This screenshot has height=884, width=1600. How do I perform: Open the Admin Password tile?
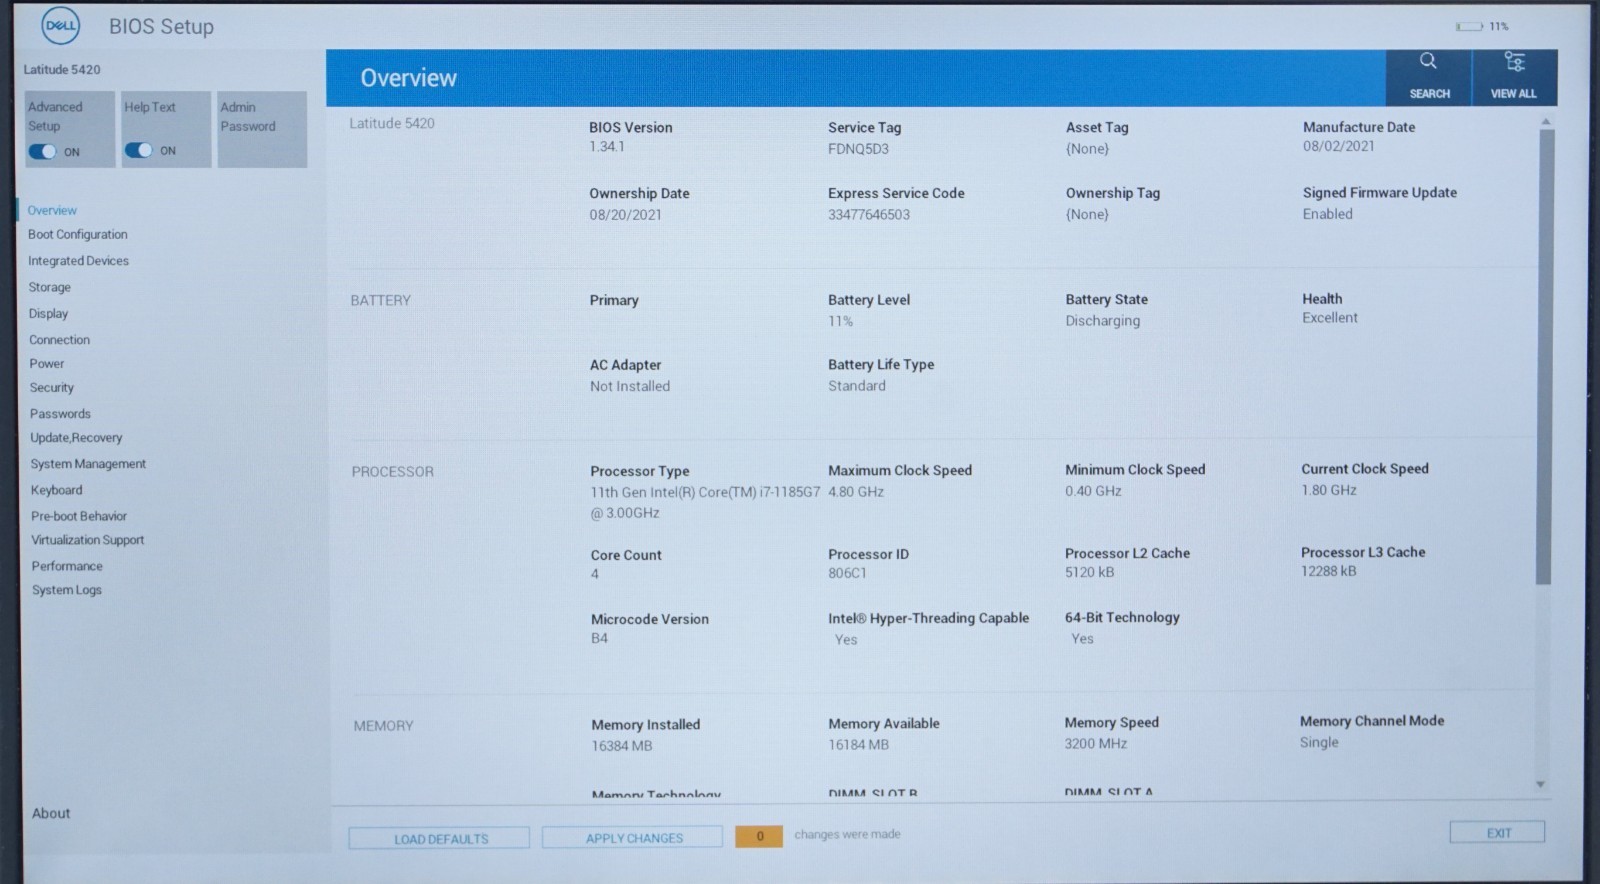262,129
